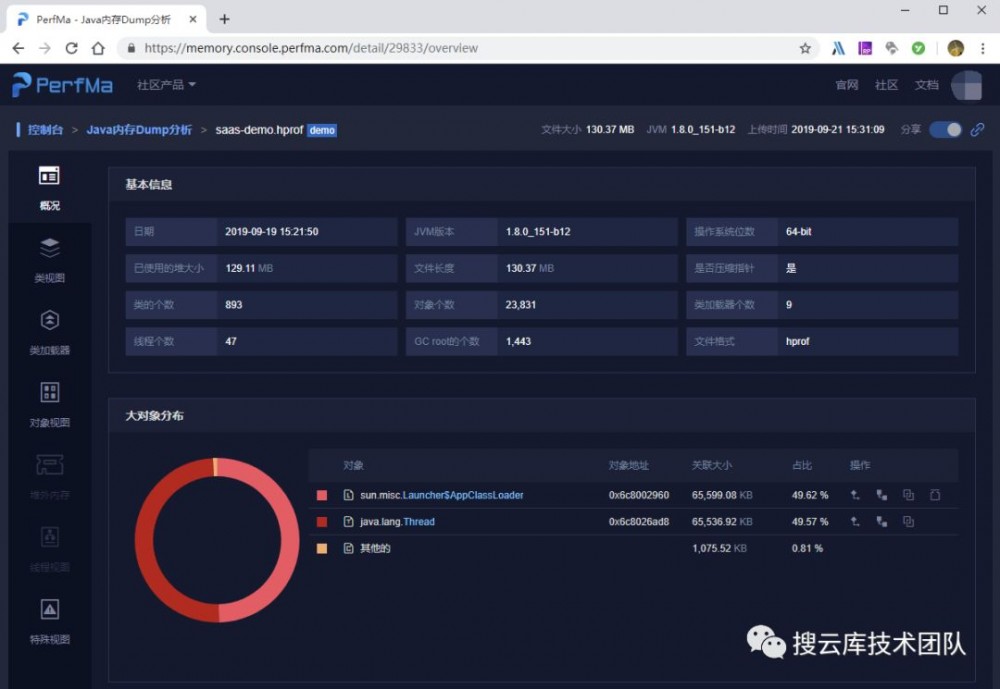Switch to the 对象视图 (Object View)
The image size is (1000, 689).
coord(49,405)
